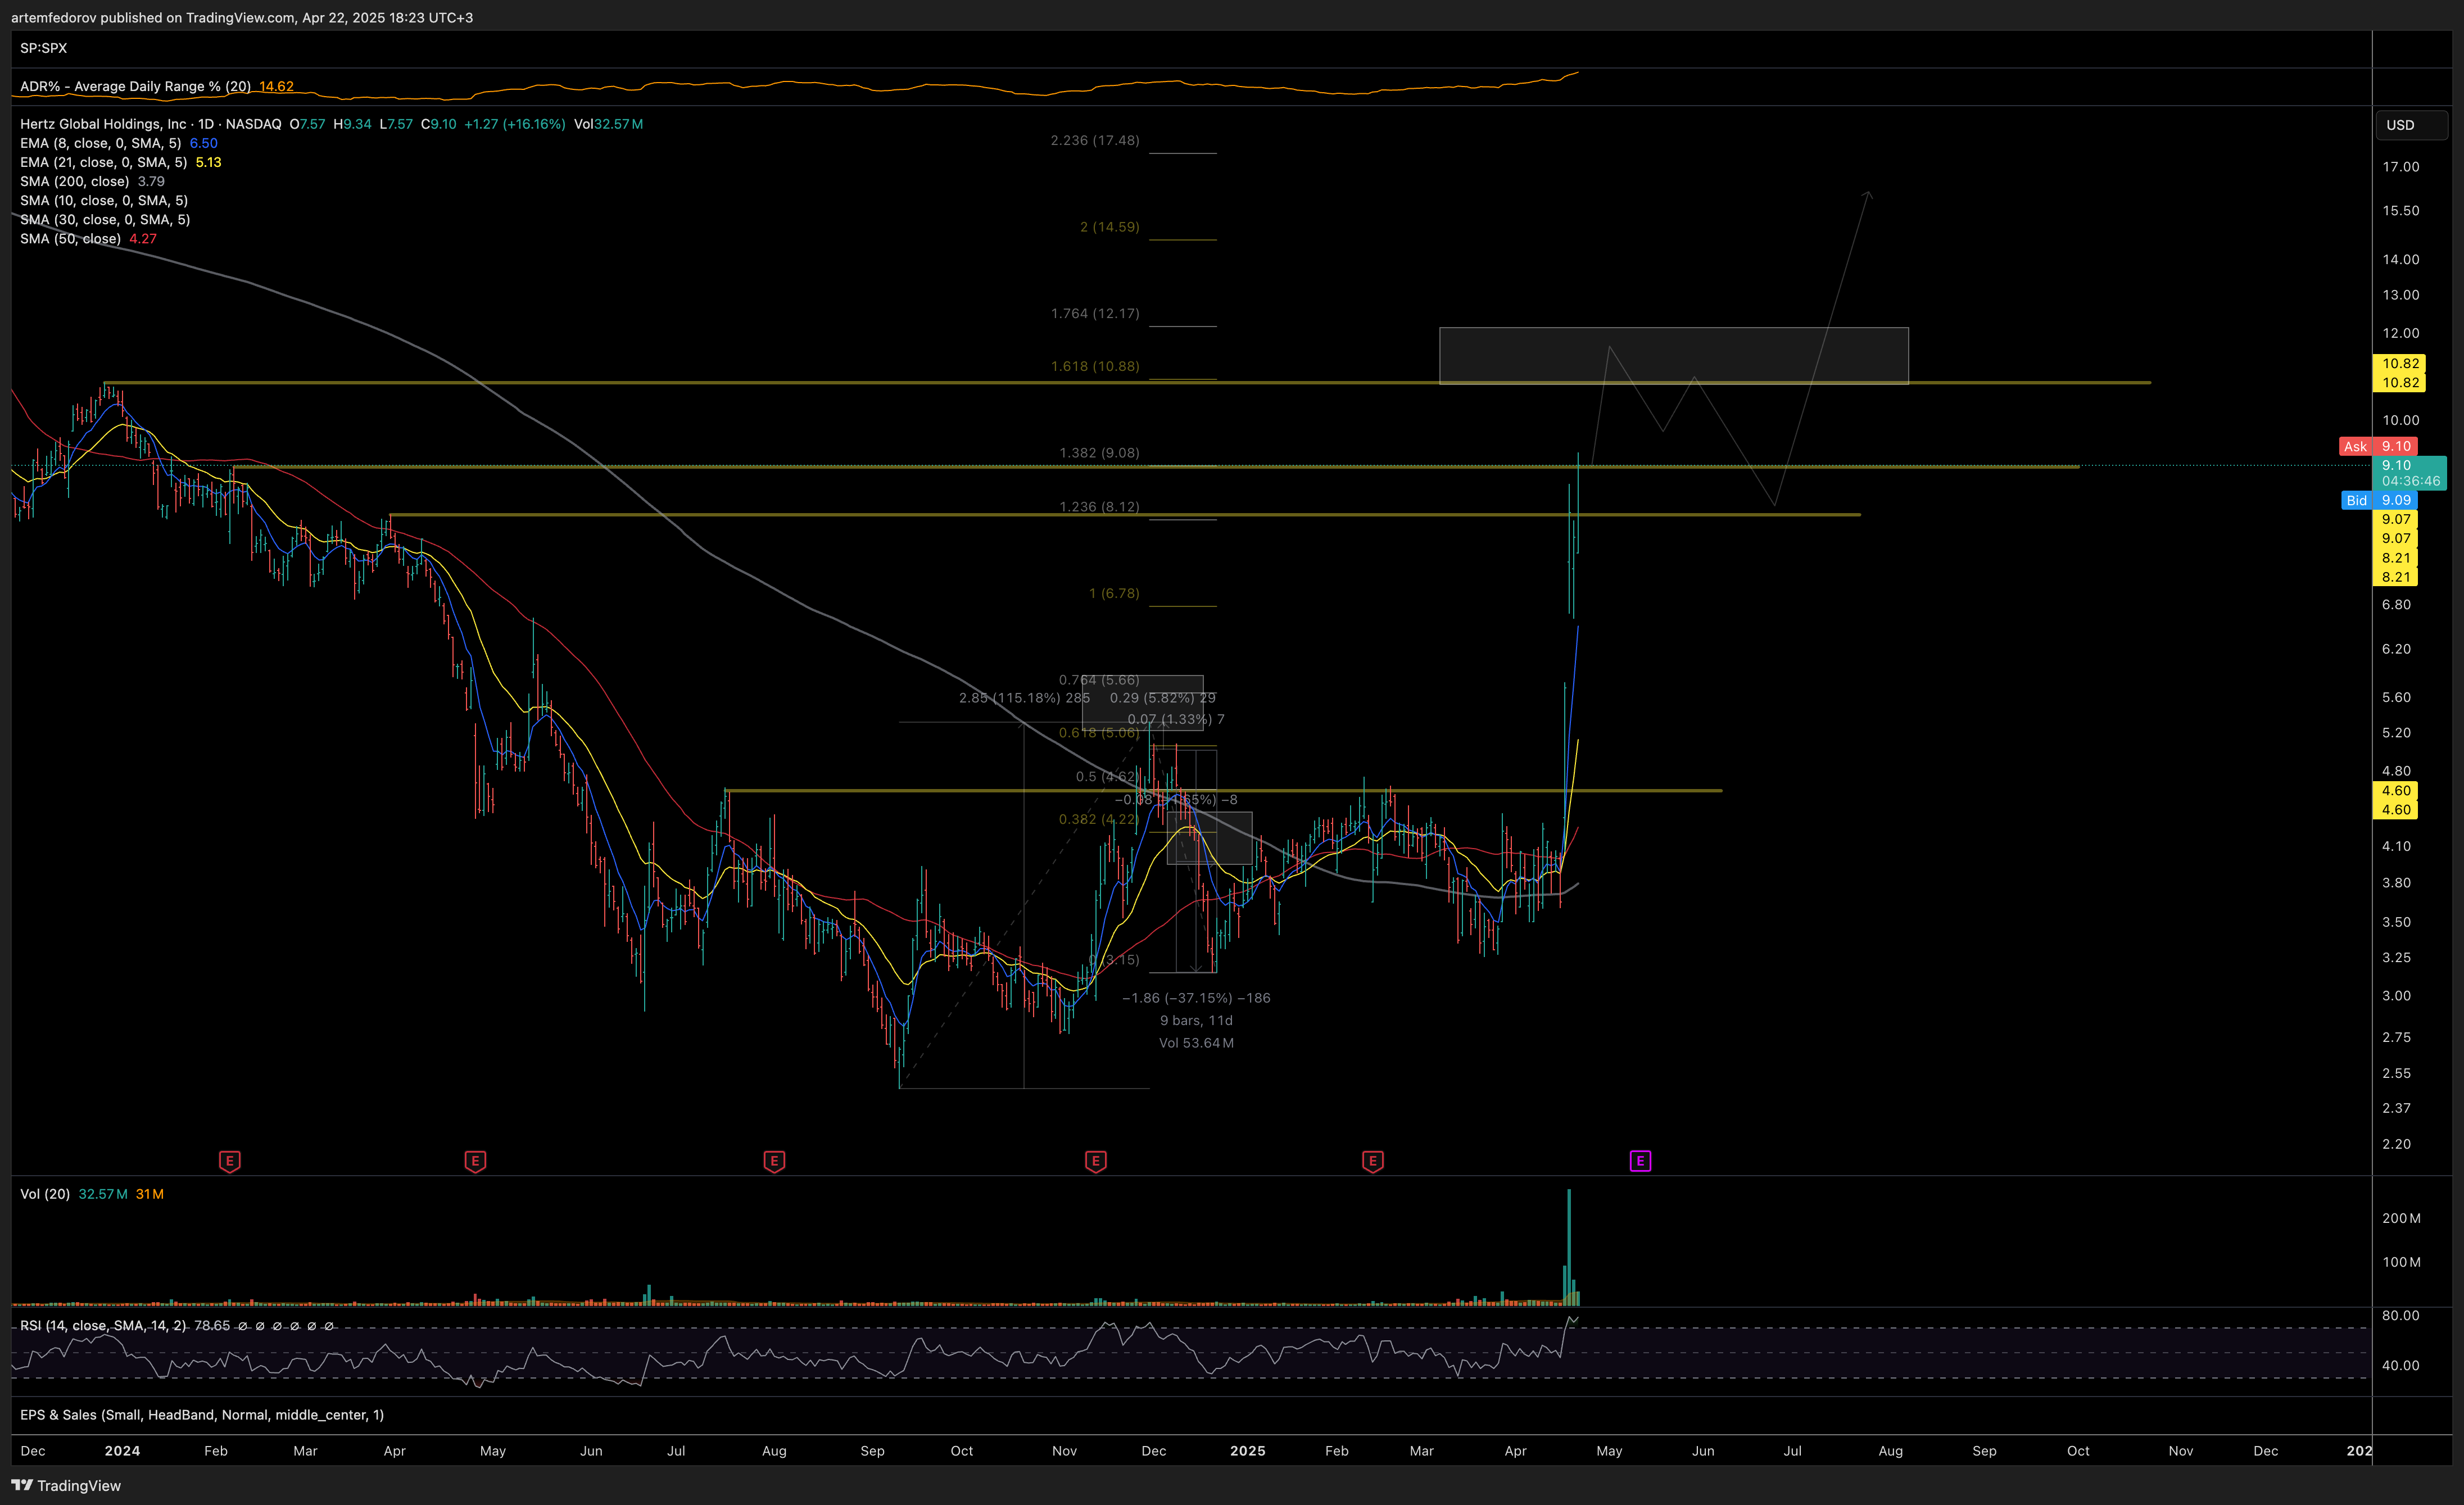Click the earnings marker below late April 2024
The width and height of the screenshot is (2464, 1505).
coord(475,1161)
